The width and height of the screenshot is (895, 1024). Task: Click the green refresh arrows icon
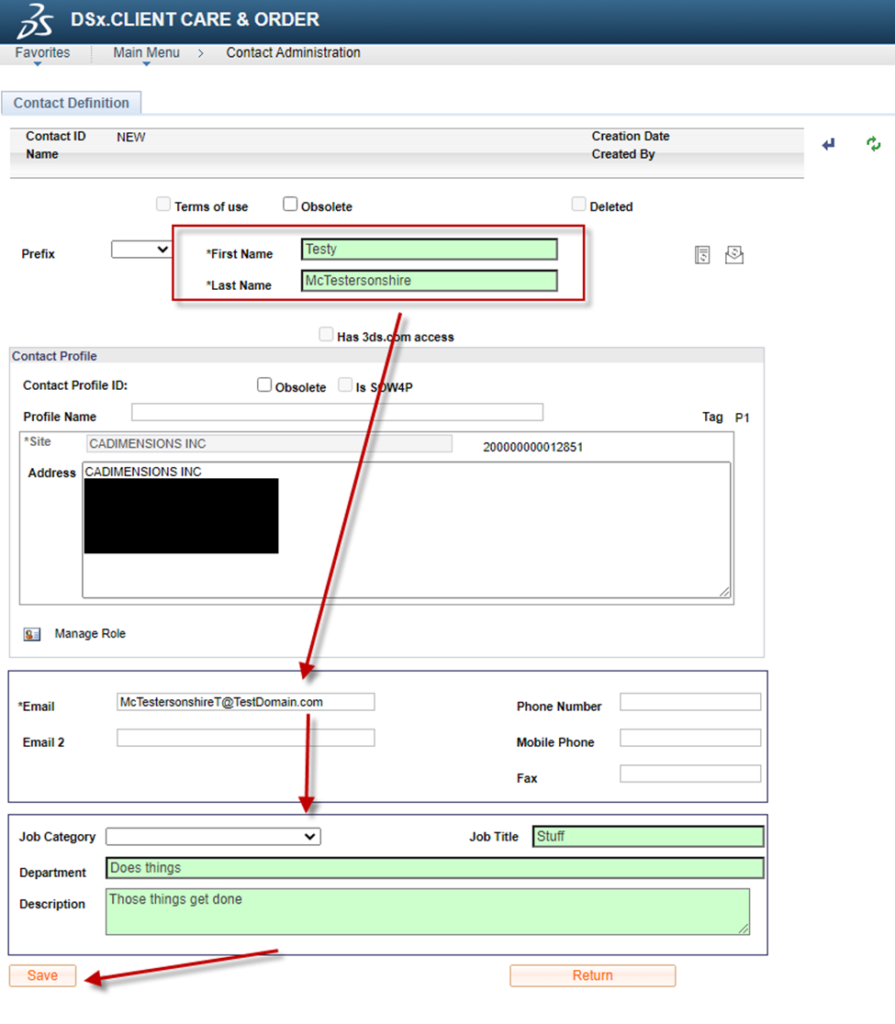tap(873, 144)
